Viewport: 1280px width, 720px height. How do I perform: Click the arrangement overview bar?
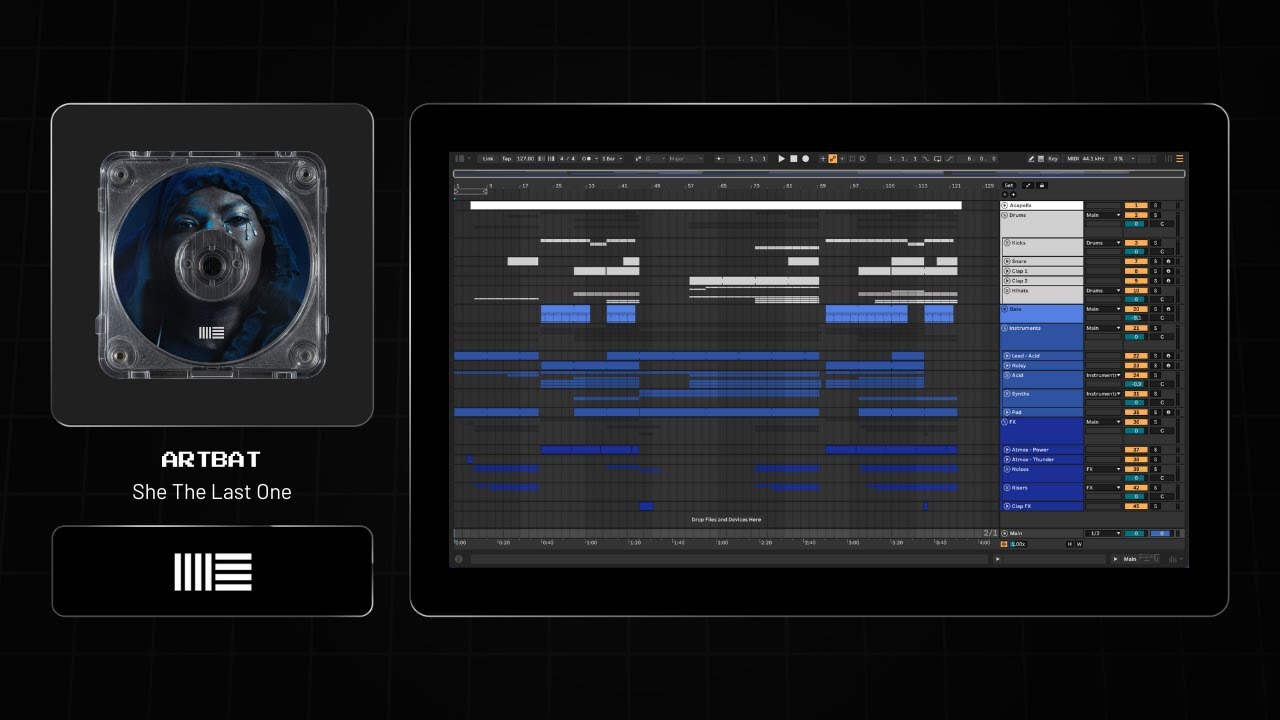(x=818, y=173)
